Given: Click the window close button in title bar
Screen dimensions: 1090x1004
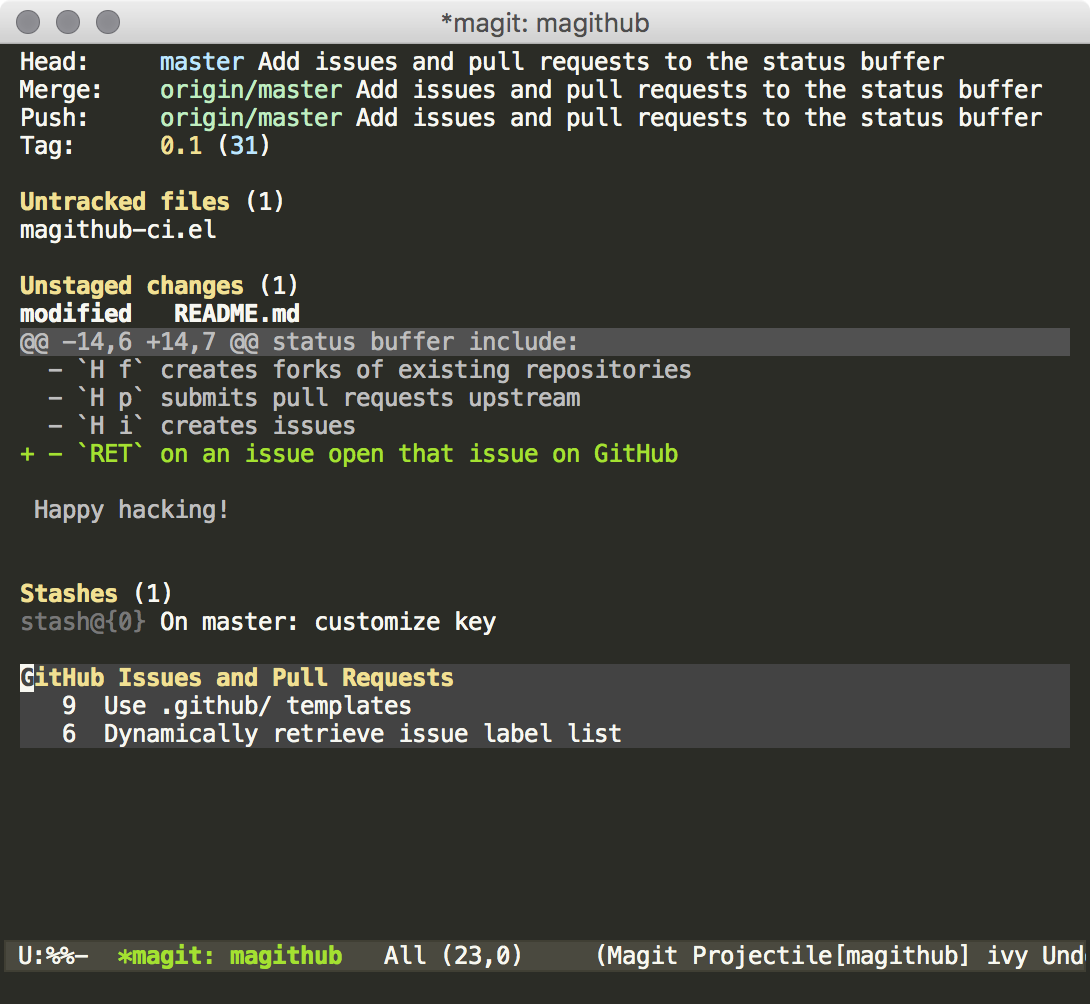Looking at the screenshot, I should click(28, 22).
